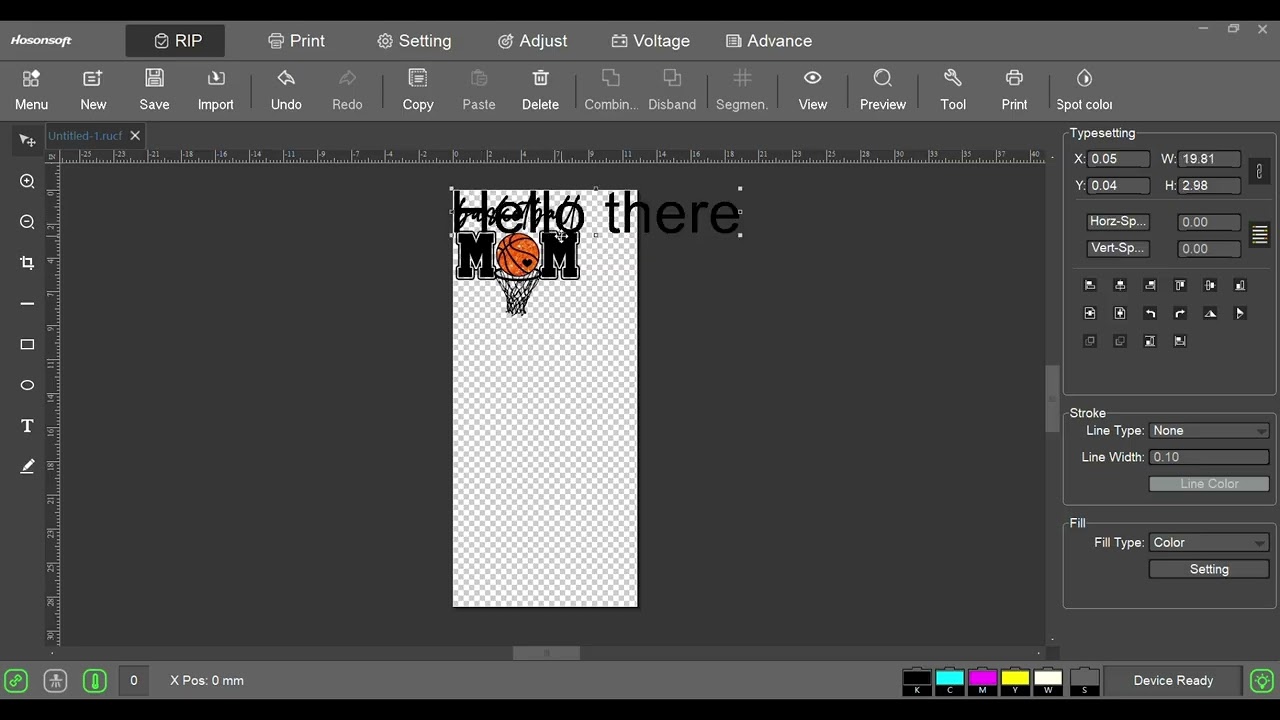Open the Line Type dropdown
The width and height of the screenshot is (1280, 720).
(x=1209, y=431)
